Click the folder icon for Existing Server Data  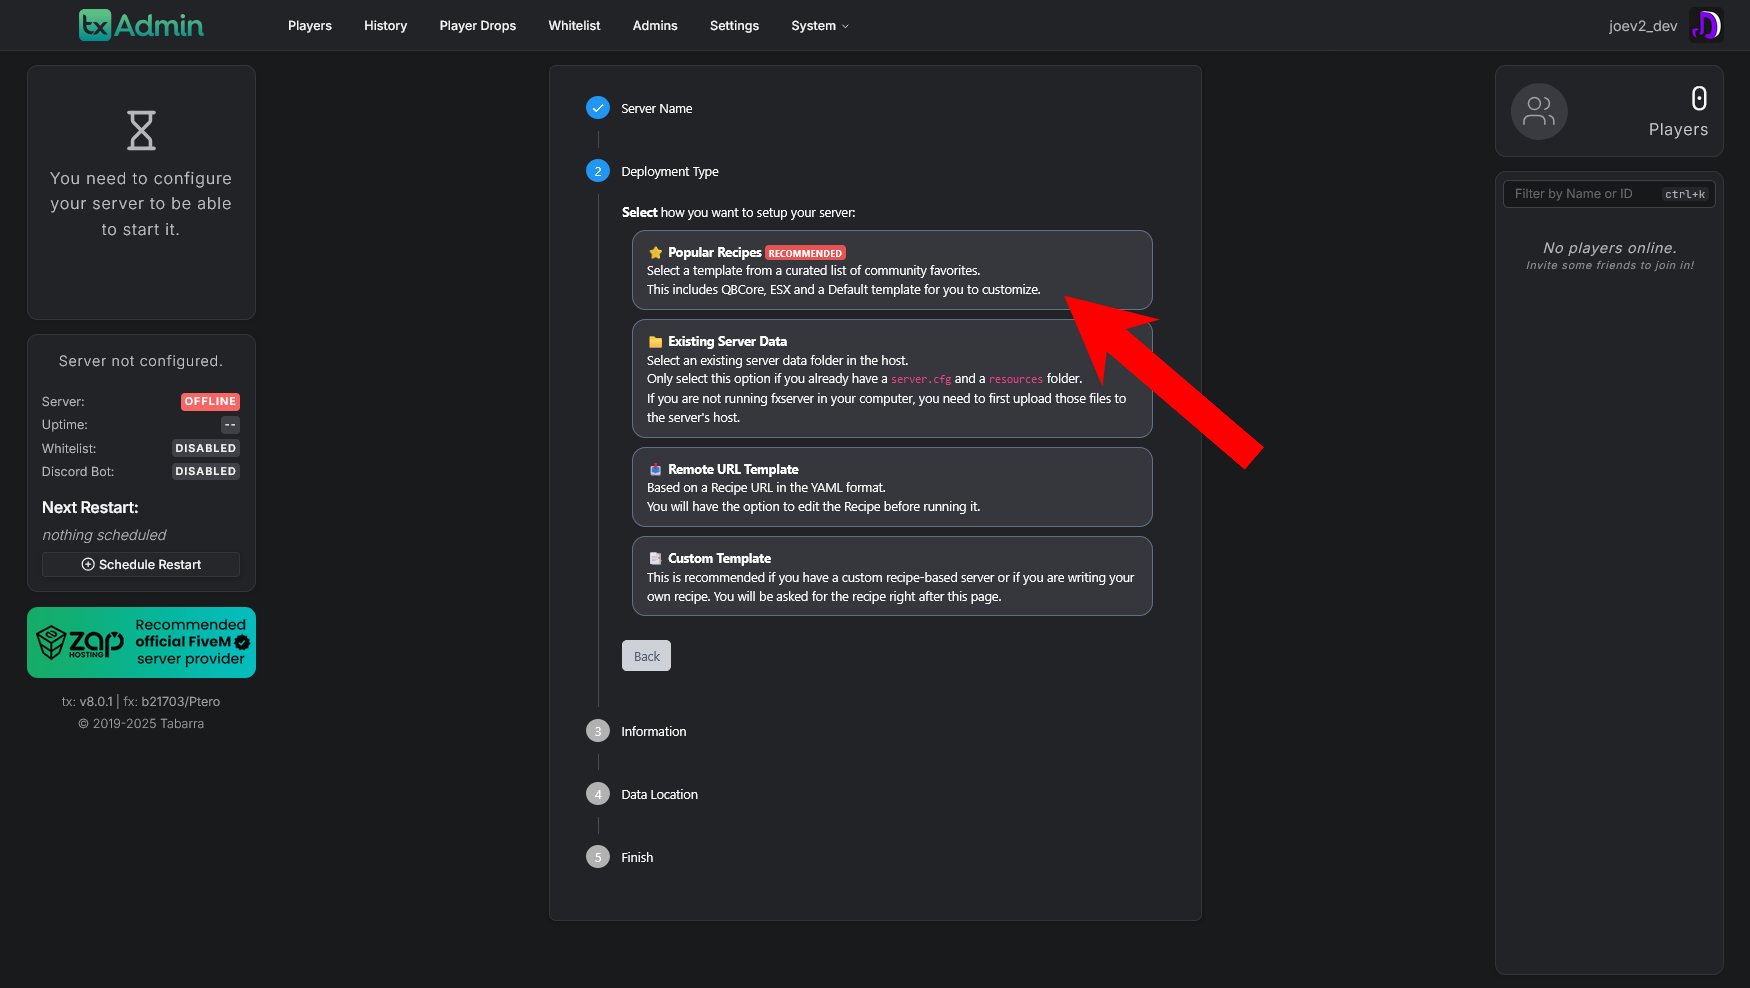(655, 342)
